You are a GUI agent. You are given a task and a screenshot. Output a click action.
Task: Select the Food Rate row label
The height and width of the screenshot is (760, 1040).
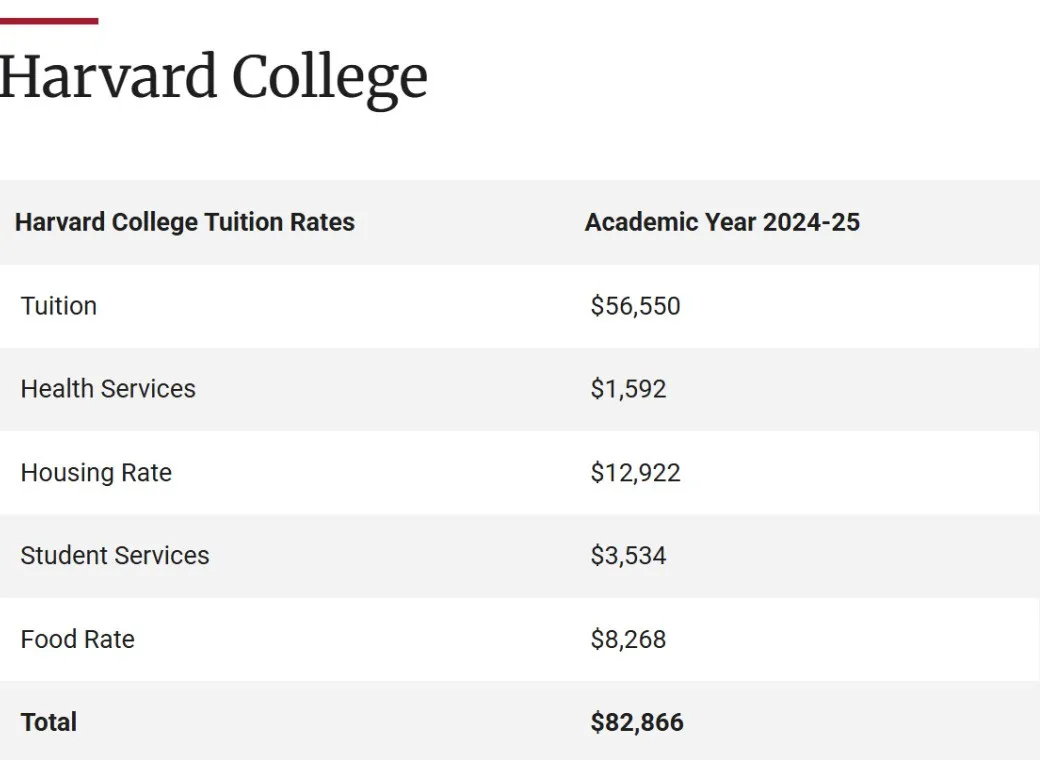(x=77, y=640)
